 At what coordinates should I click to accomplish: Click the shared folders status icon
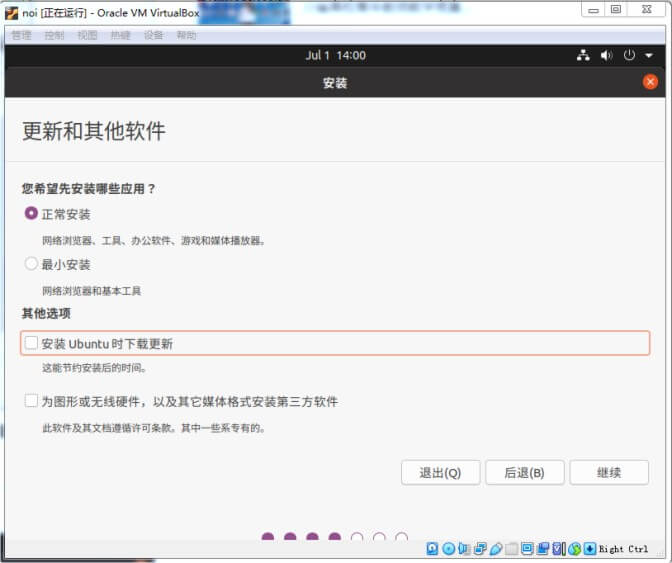(511, 548)
